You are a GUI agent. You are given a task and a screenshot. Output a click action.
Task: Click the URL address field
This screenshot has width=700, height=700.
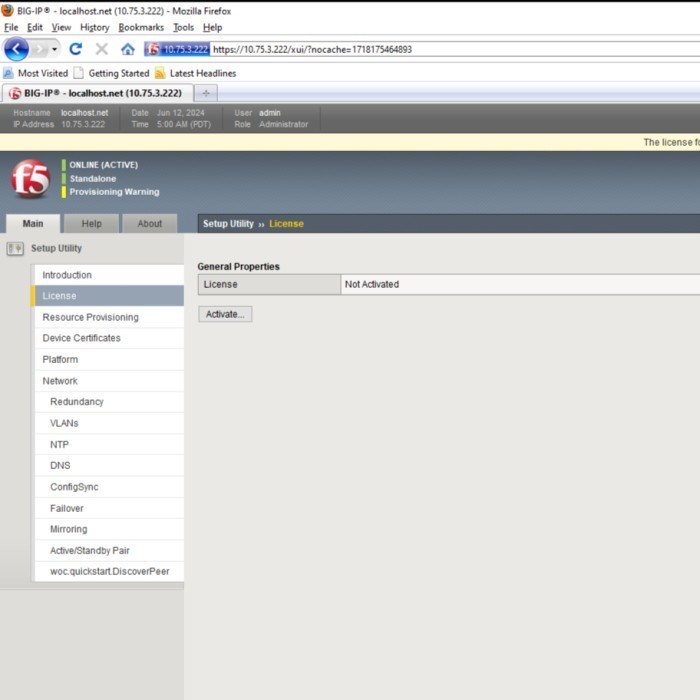pyautogui.click(x=450, y=49)
